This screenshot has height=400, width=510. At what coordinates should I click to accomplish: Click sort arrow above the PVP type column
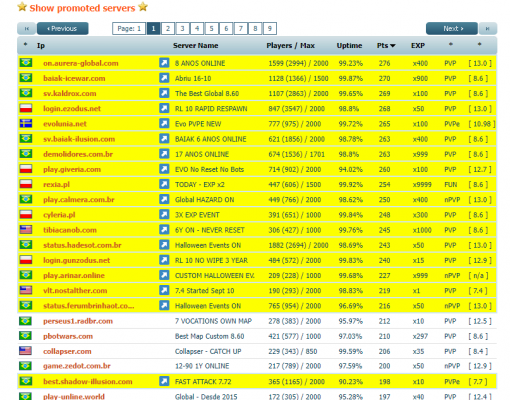[451, 44]
